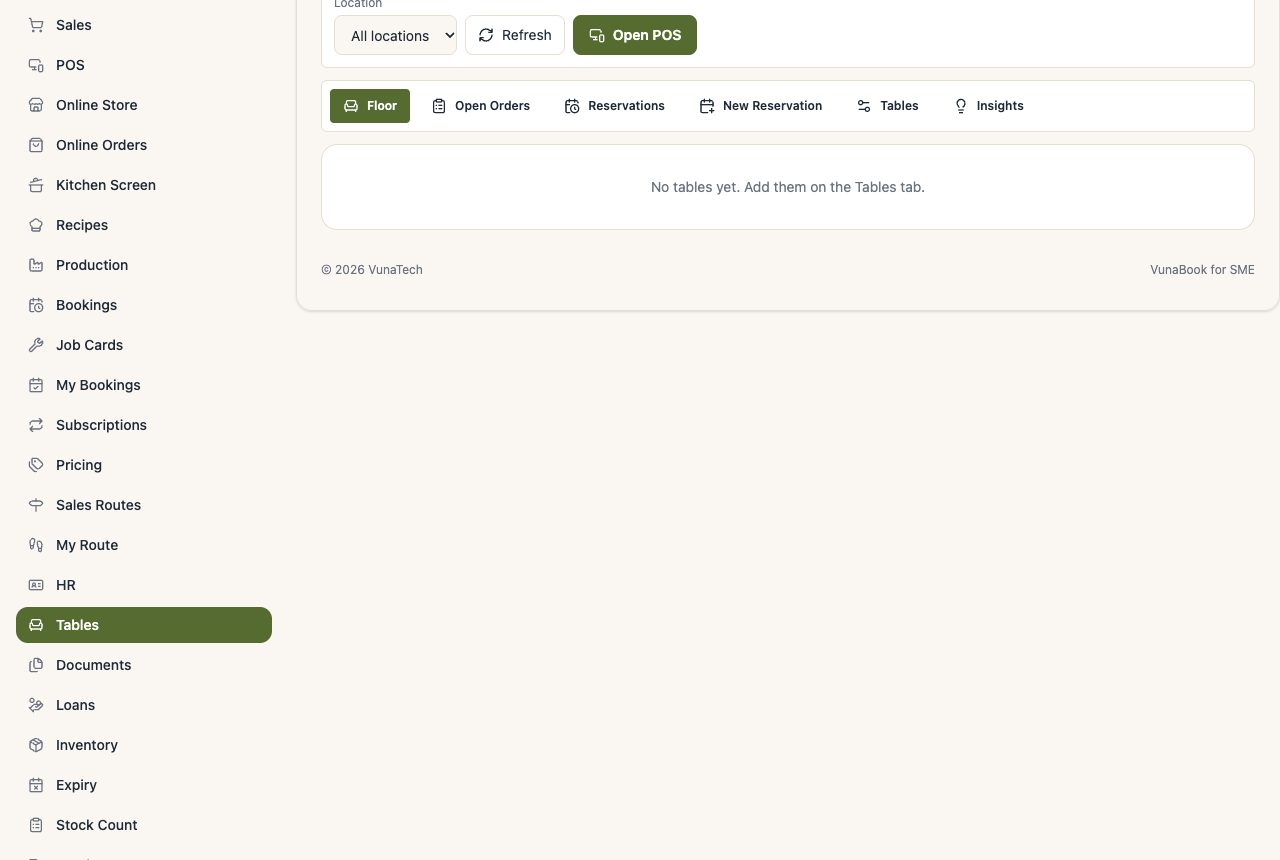Click the "VunaBook for SME" footer text
Screen dimensions: 1280x860
tap(1202, 270)
